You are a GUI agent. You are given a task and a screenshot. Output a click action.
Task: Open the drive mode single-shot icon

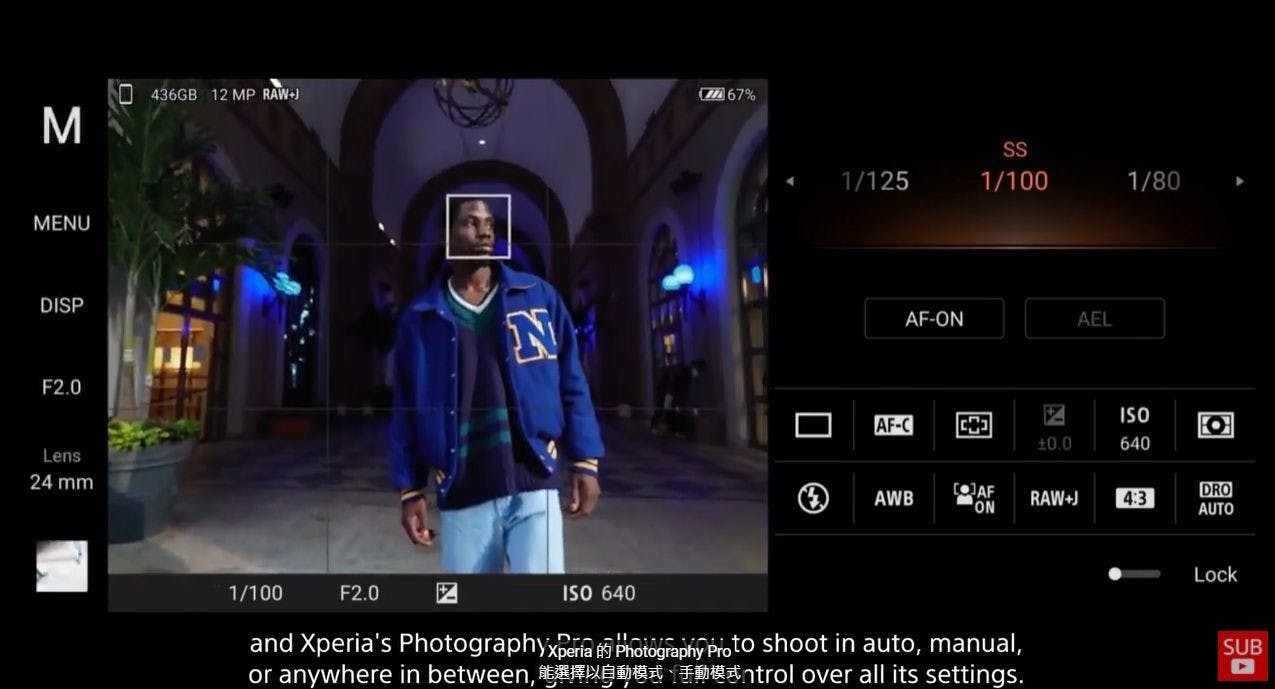coord(813,425)
